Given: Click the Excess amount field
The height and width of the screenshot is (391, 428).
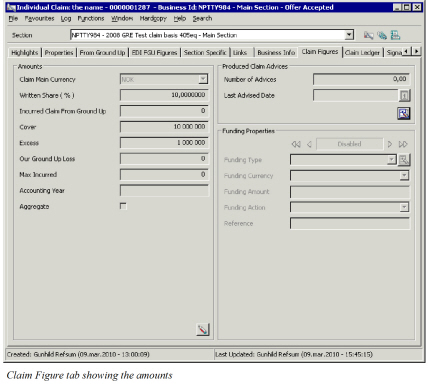Looking at the screenshot, I should click(164, 143).
